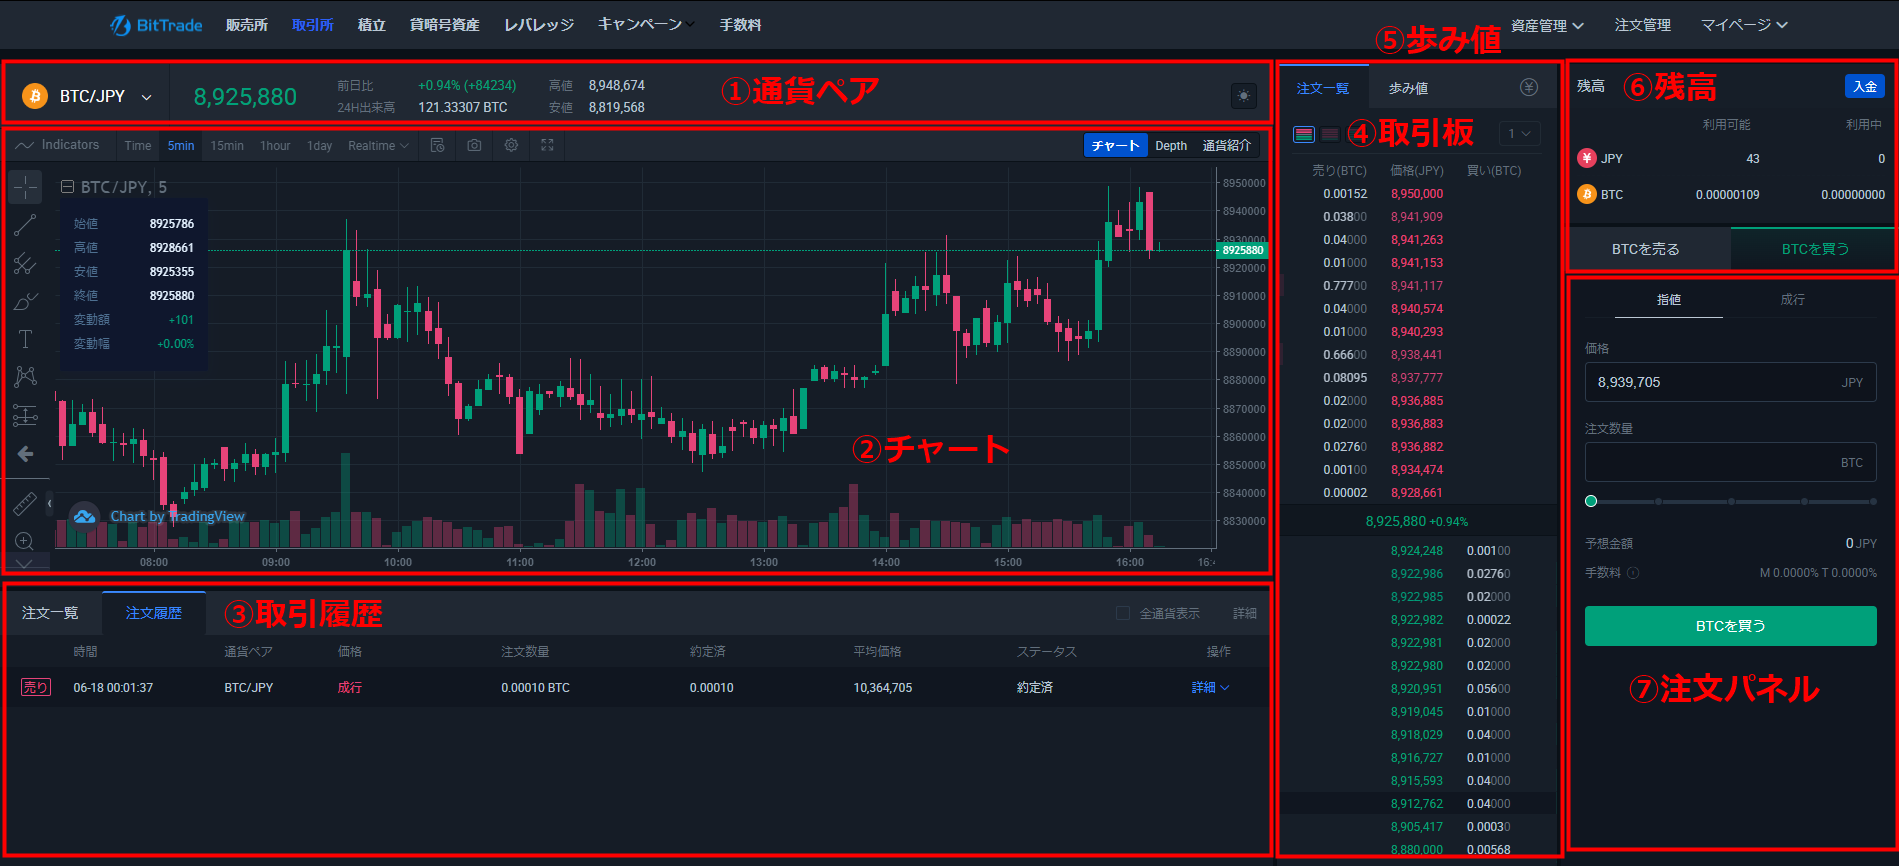Click the green BTCを買う order button

[x=1730, y=626]
